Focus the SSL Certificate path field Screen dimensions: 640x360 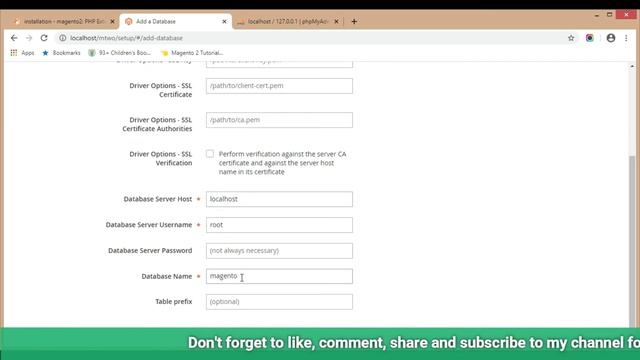(279, 86)
